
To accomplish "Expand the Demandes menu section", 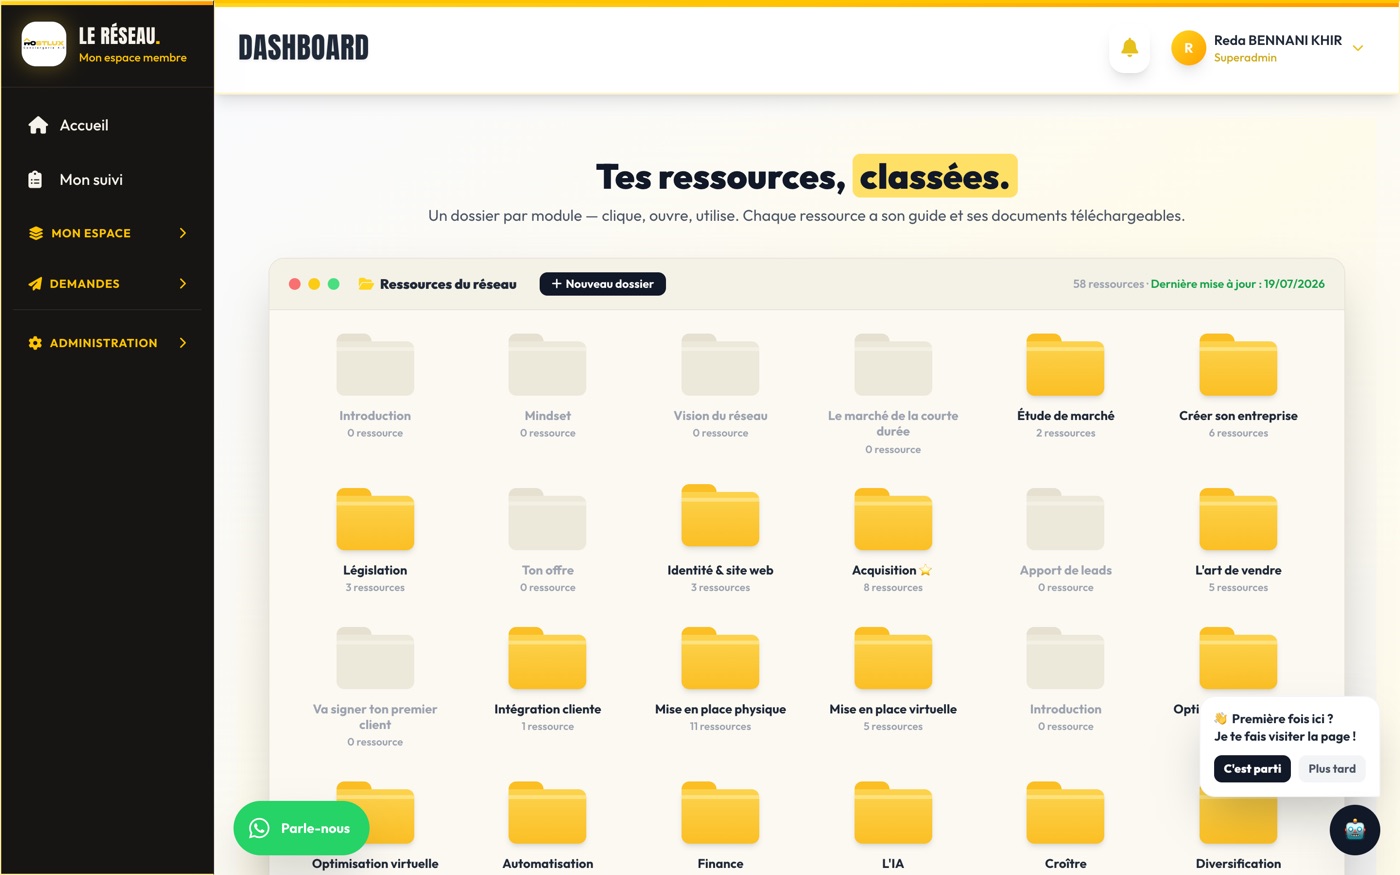I will pyautogui.click(x=107, y=284).
